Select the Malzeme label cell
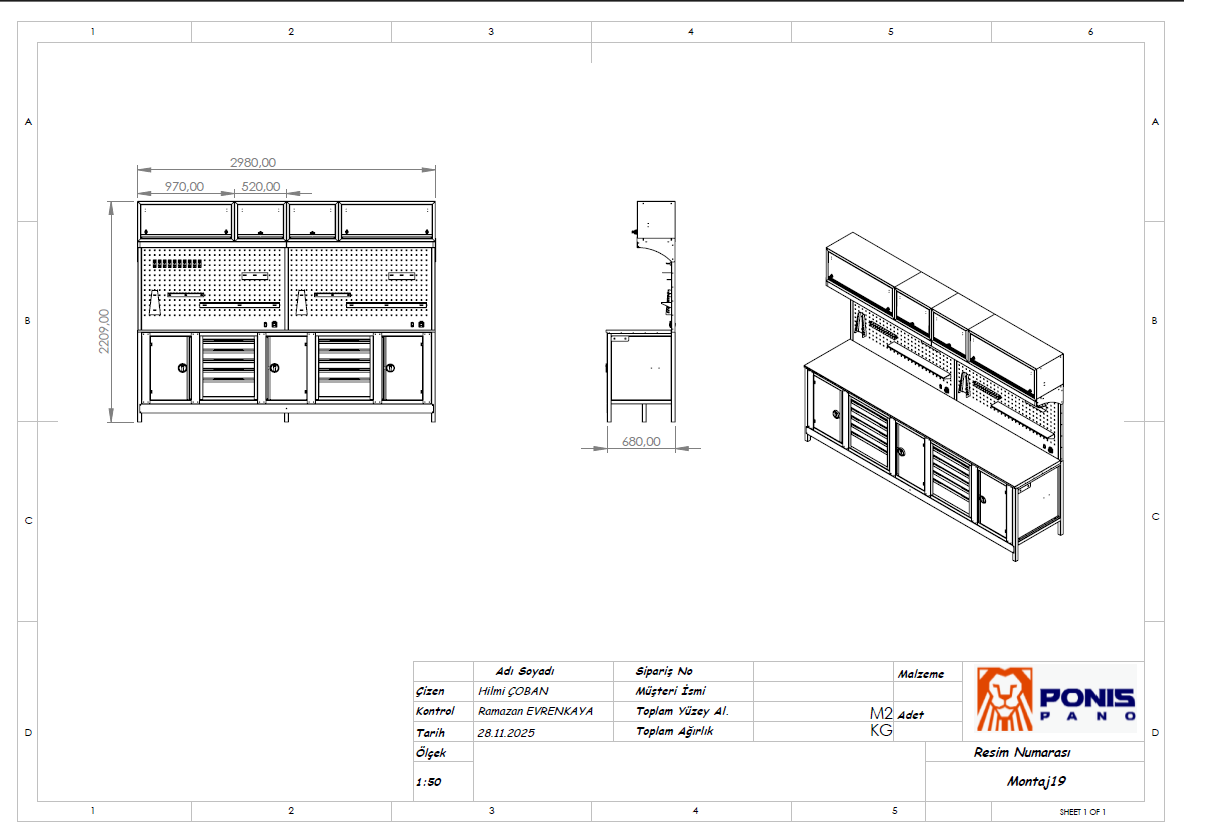Screen dimensions: 1223x838 pyautogui.click(x=920, y=674)
